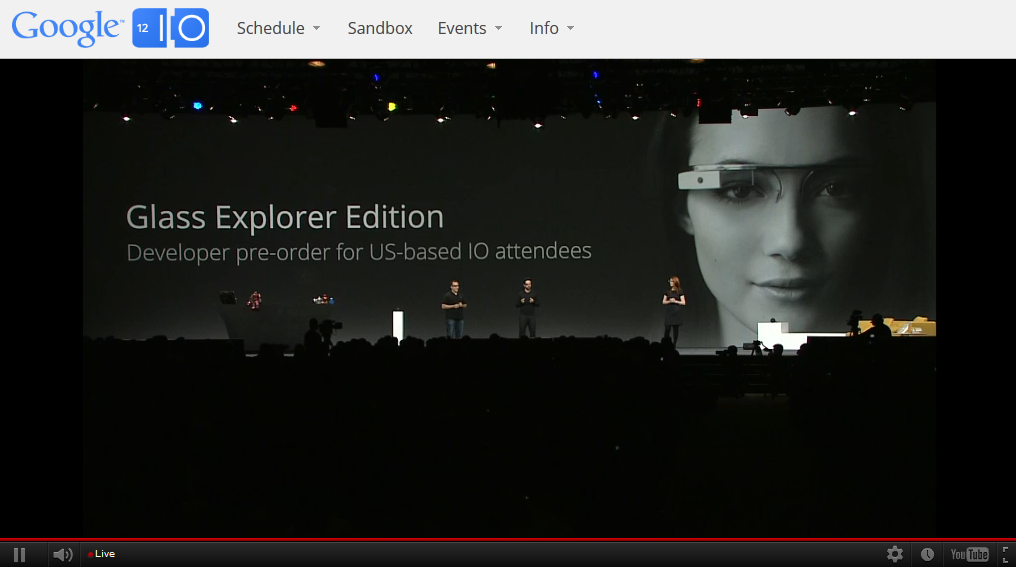Mute the video volume
Image resolution: width=1016 pixels, height=567 pixels.
(x=63, y=555)
